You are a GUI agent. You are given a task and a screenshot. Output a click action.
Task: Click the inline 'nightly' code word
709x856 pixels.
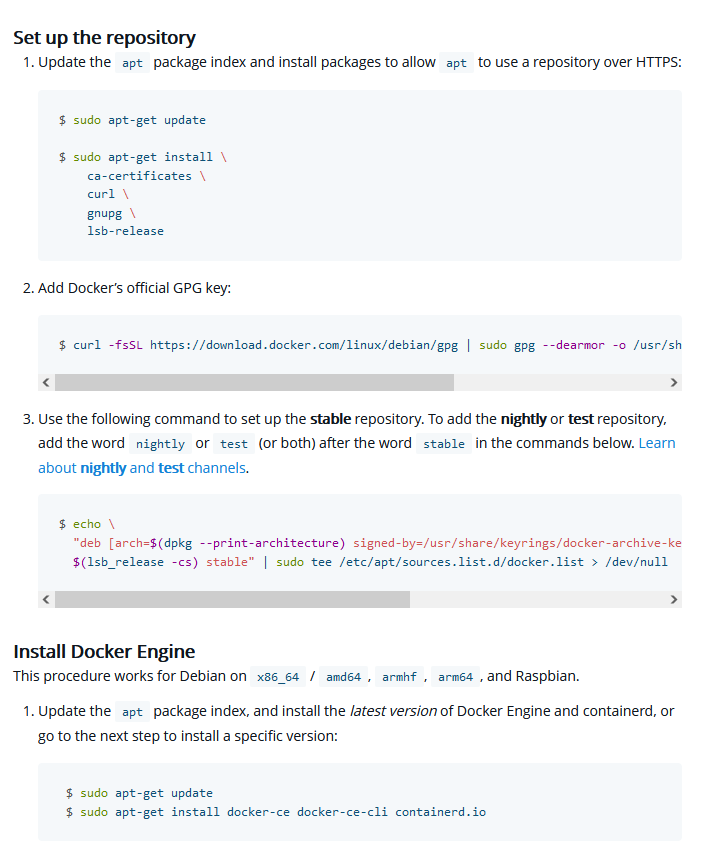point(160,444)
